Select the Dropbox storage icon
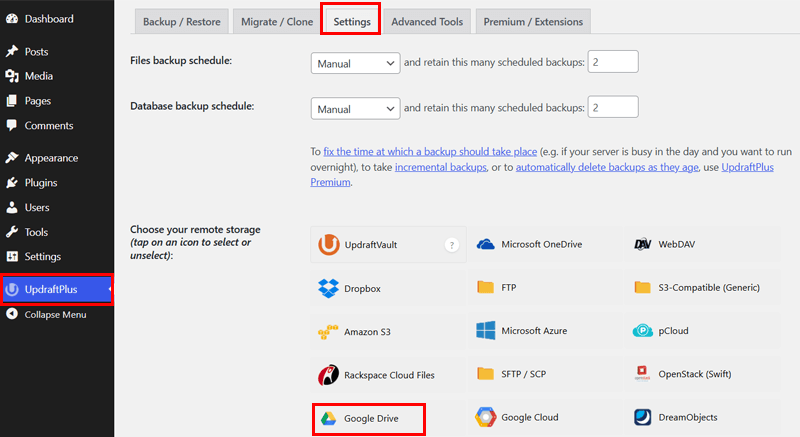This screenshot has width=800, height=437. (x=328, y=289)
